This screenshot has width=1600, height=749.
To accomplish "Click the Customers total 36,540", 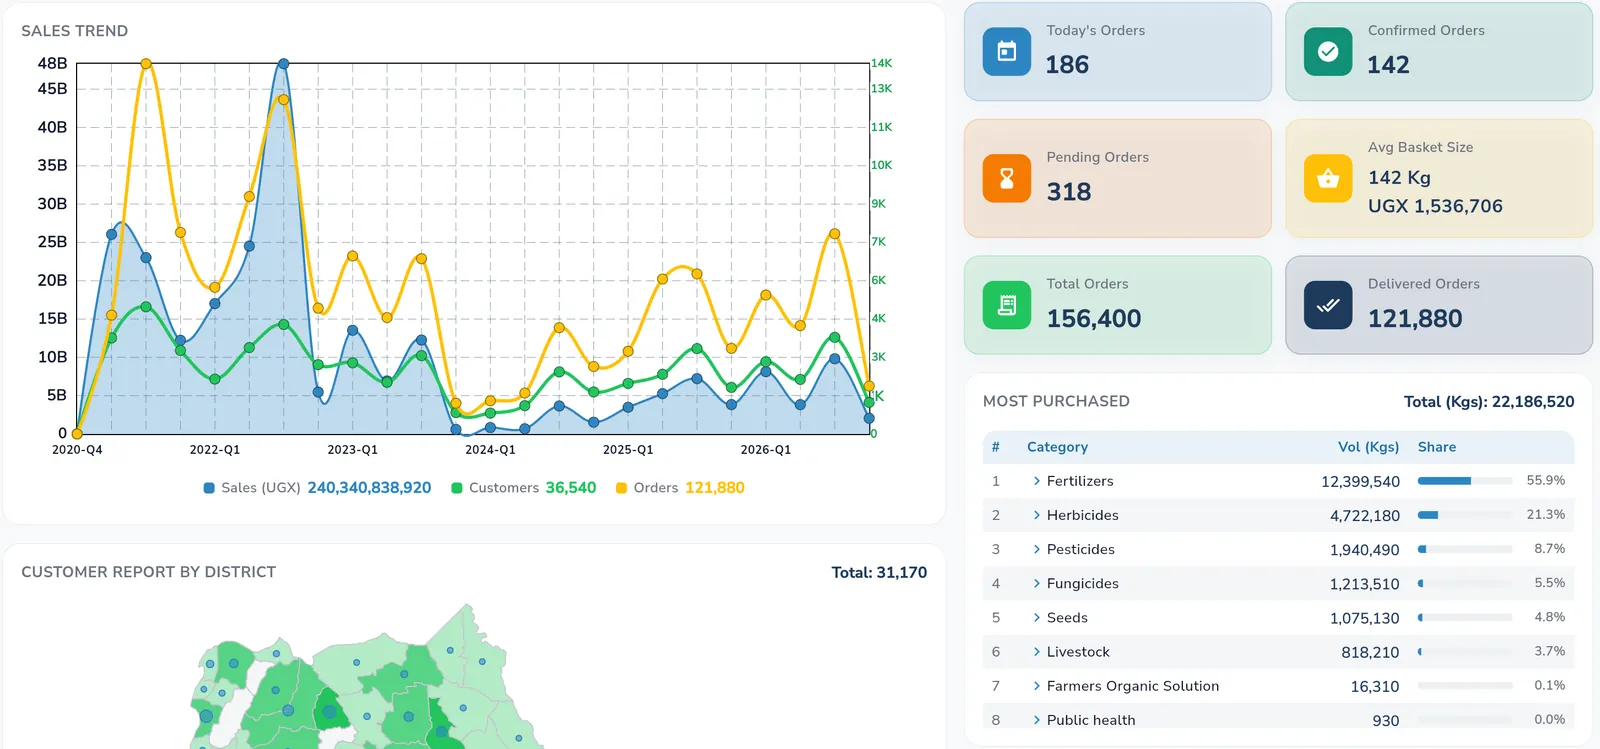I will (x=571, y=488).
